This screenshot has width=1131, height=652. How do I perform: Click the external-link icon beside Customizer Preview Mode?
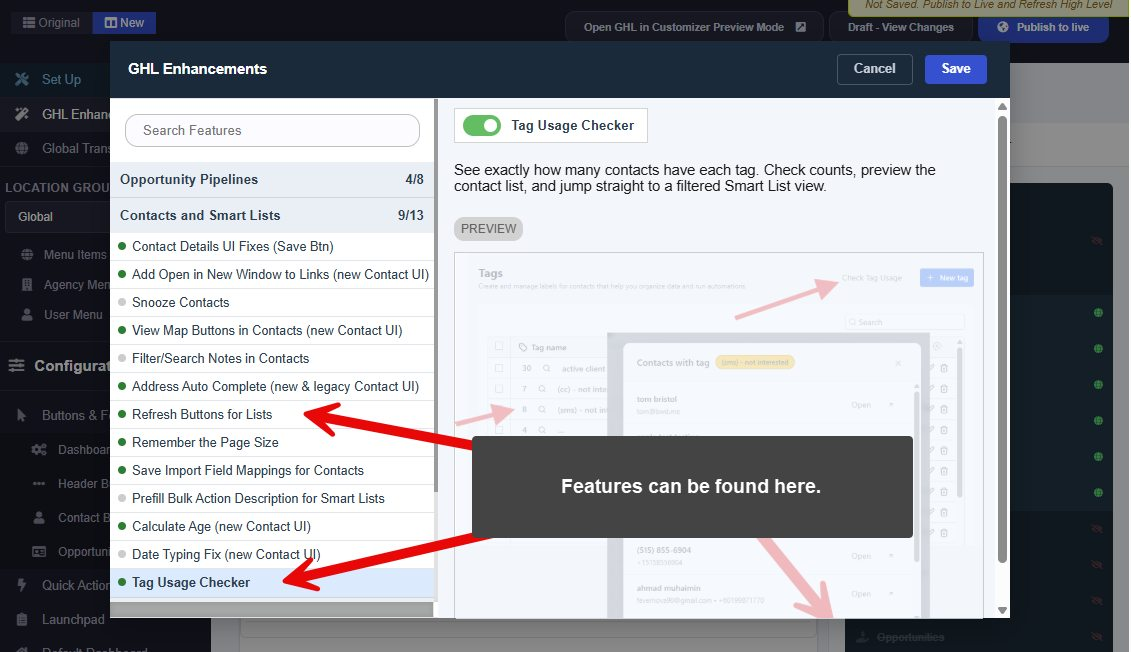pos(801,27)
